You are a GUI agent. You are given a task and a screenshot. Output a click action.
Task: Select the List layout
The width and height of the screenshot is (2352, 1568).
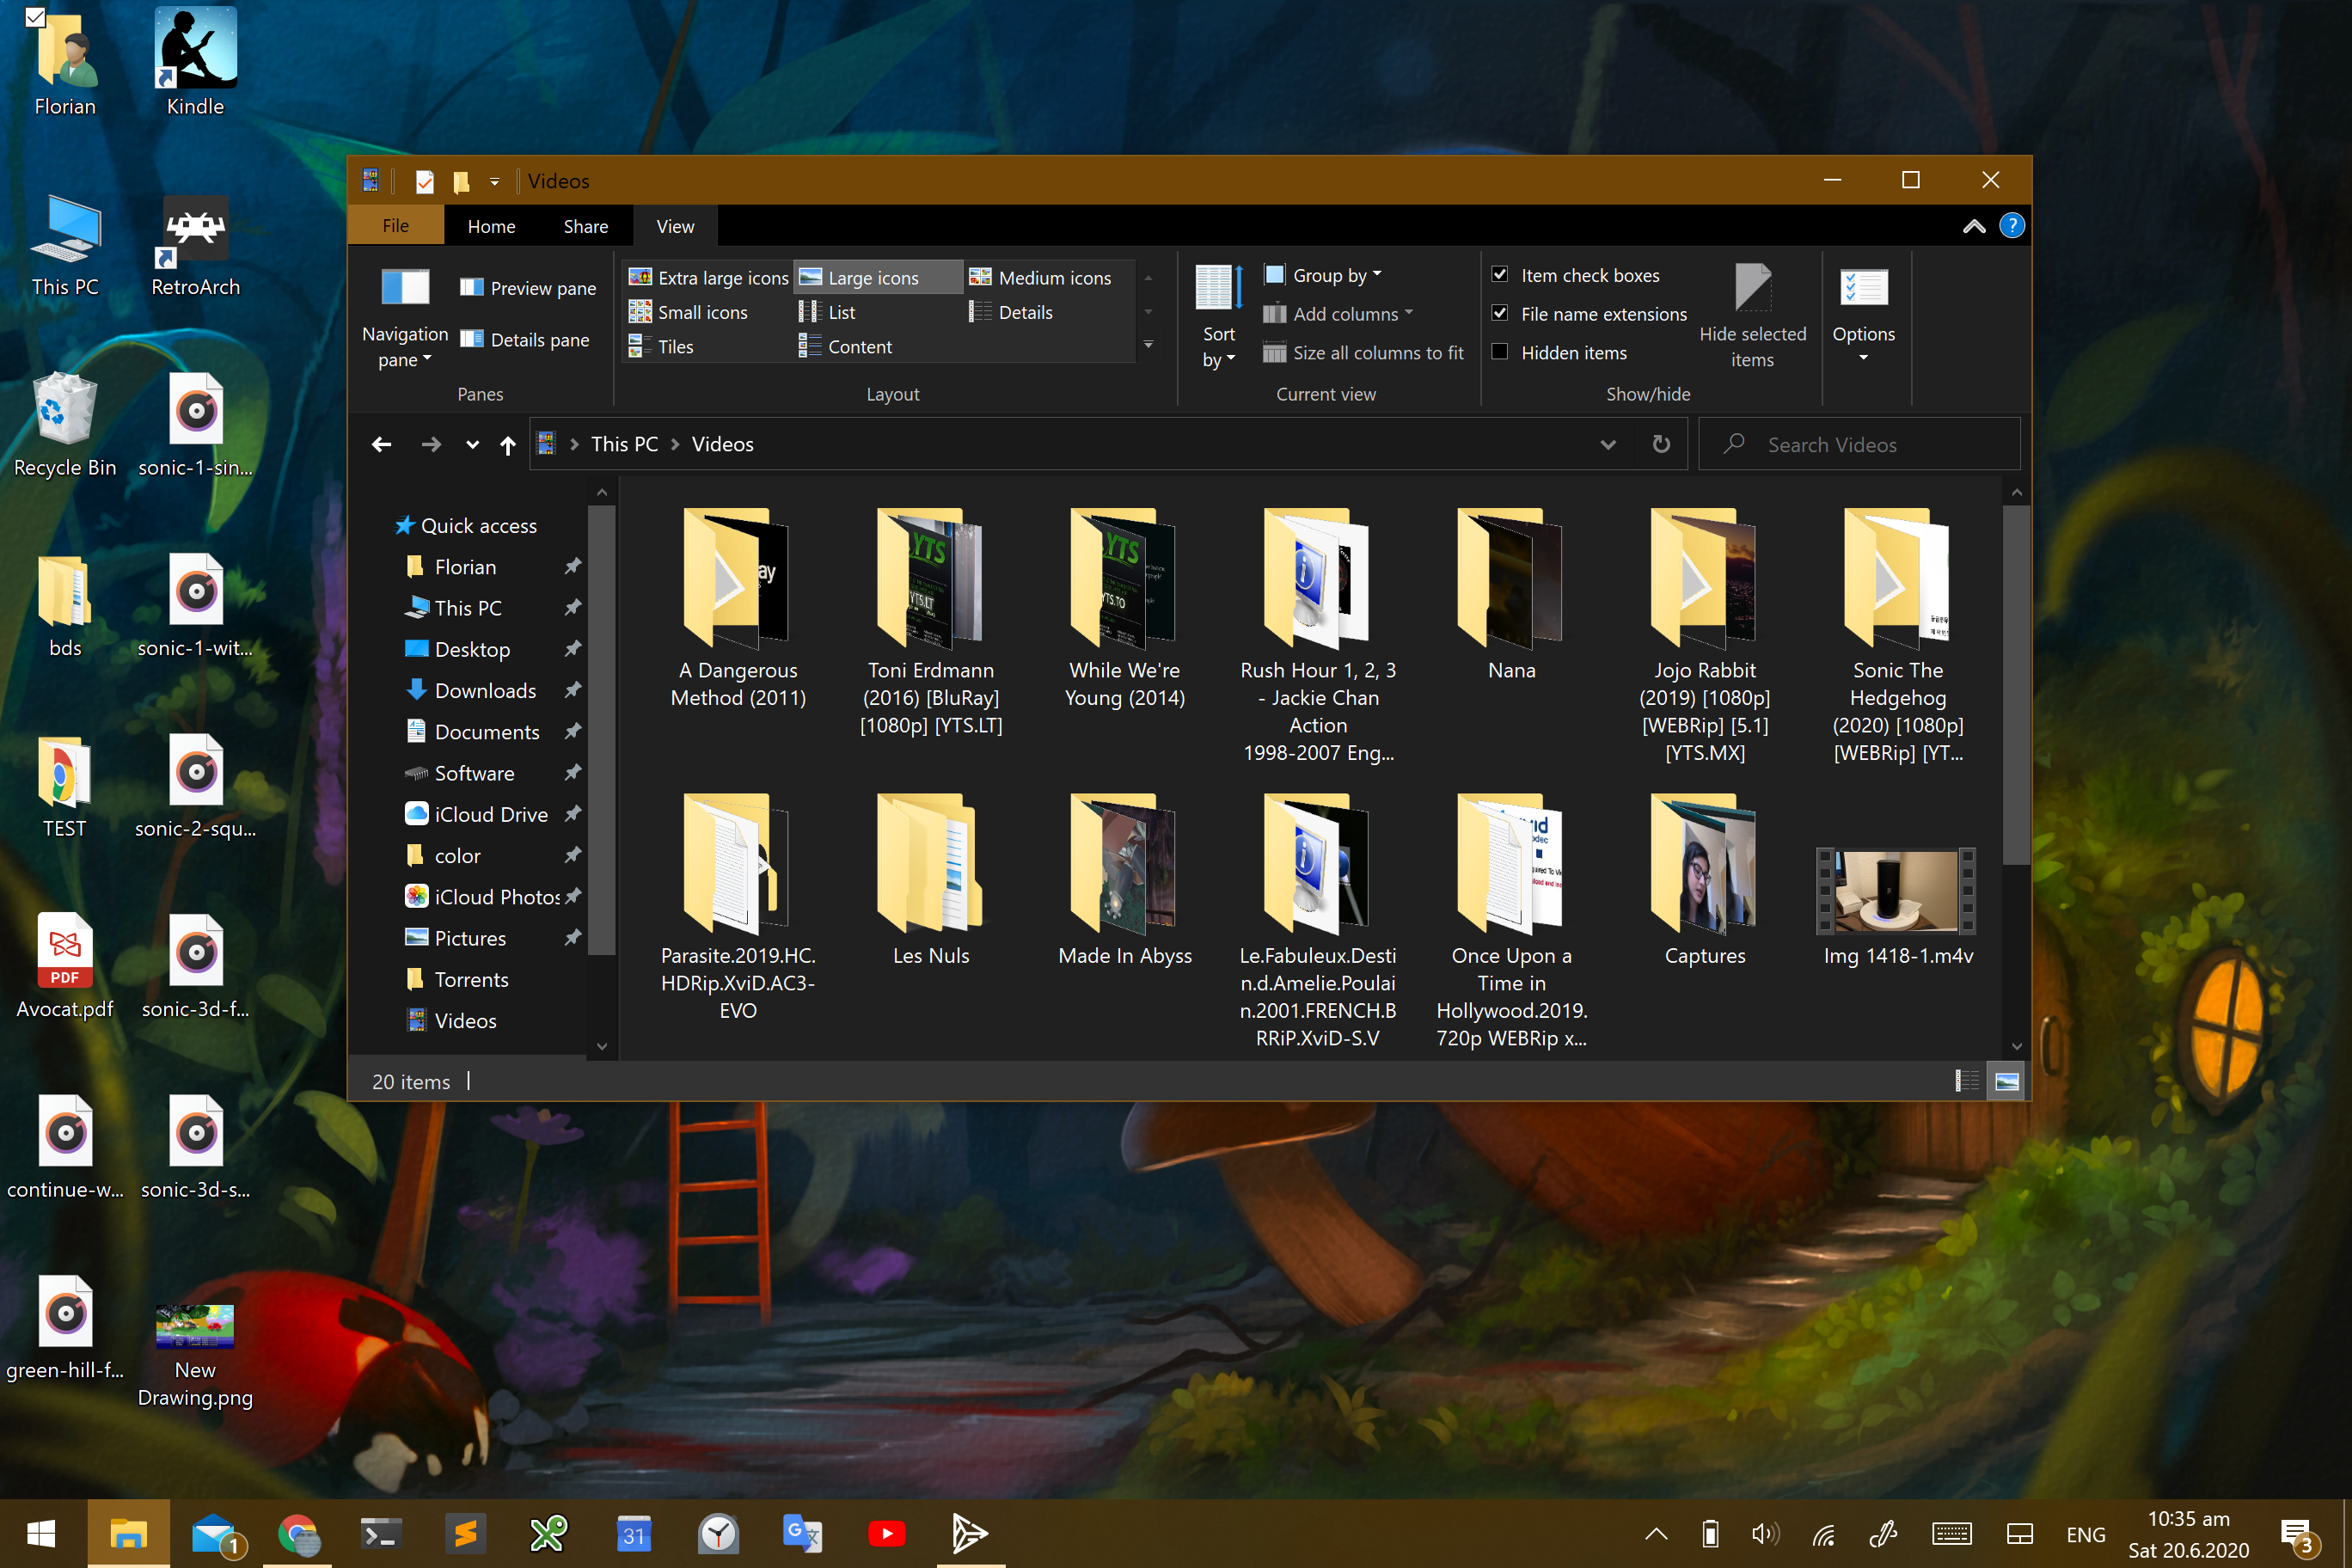[x=827, y=312]
